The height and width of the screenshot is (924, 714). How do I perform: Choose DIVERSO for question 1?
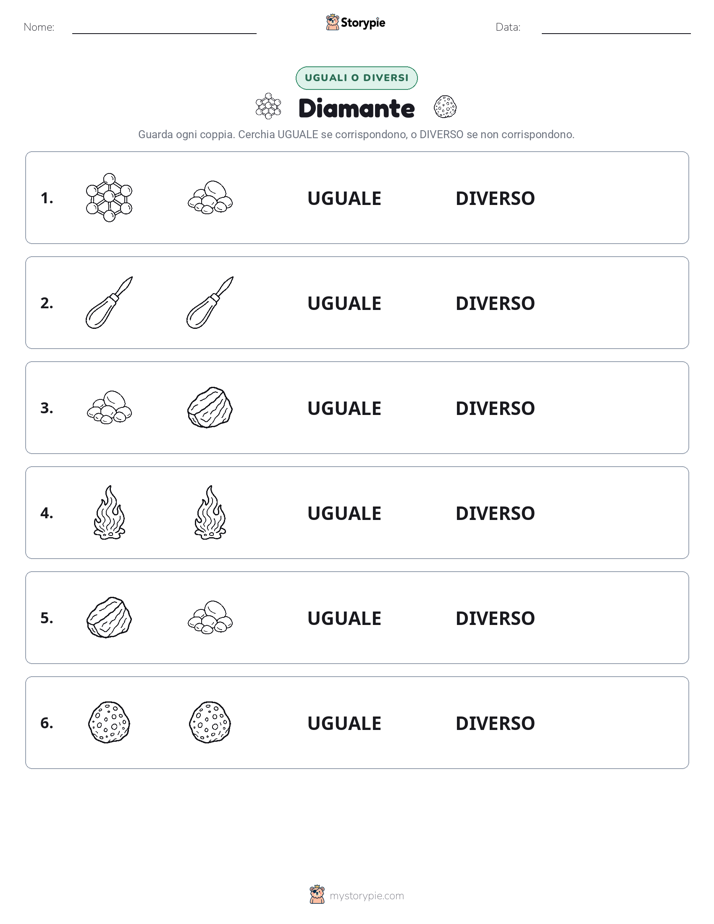495,199
